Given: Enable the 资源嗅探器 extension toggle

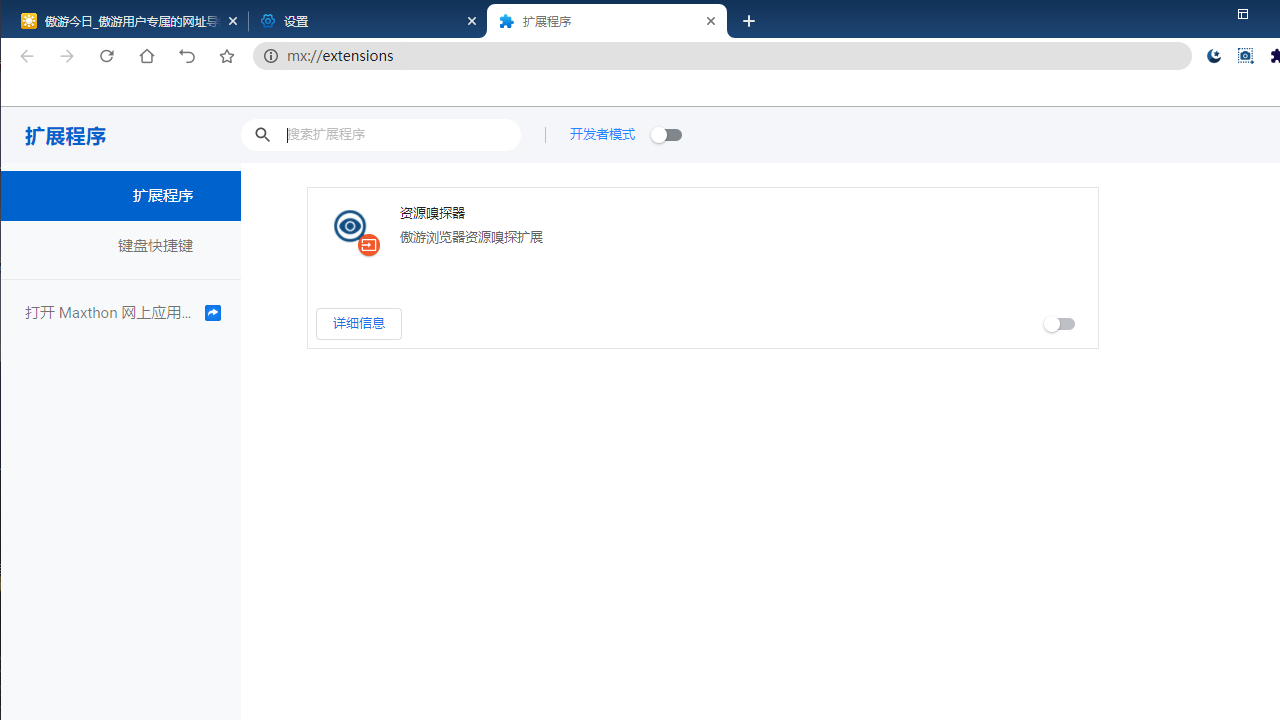Looking at the screenshot, I should tap(1059, 323).
